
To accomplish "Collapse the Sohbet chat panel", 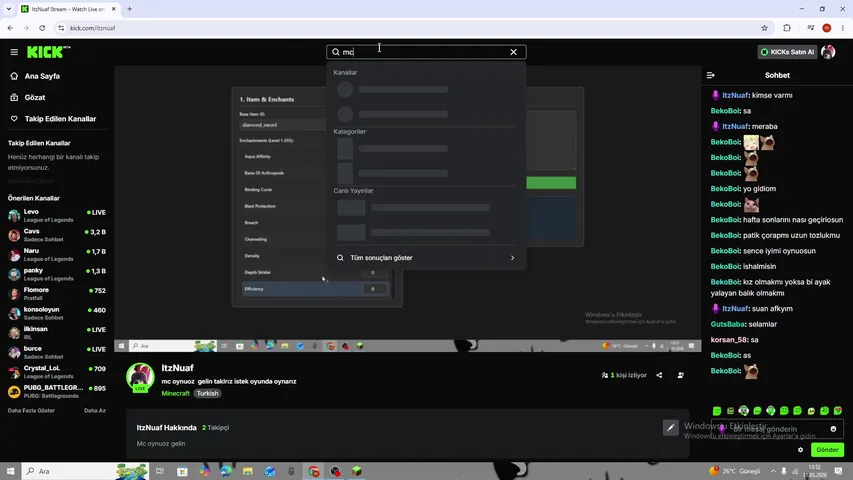I will pos(710,76).
